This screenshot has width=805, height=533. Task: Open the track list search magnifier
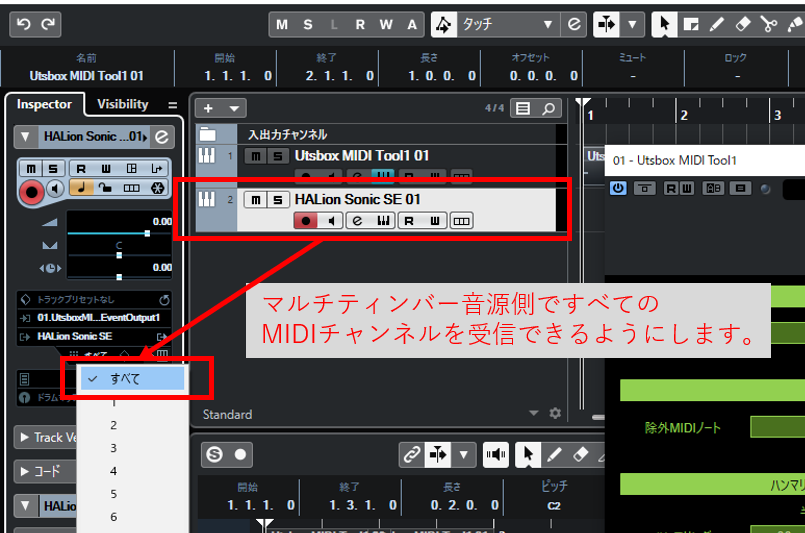pyautogui.click(x=548, y=108)
